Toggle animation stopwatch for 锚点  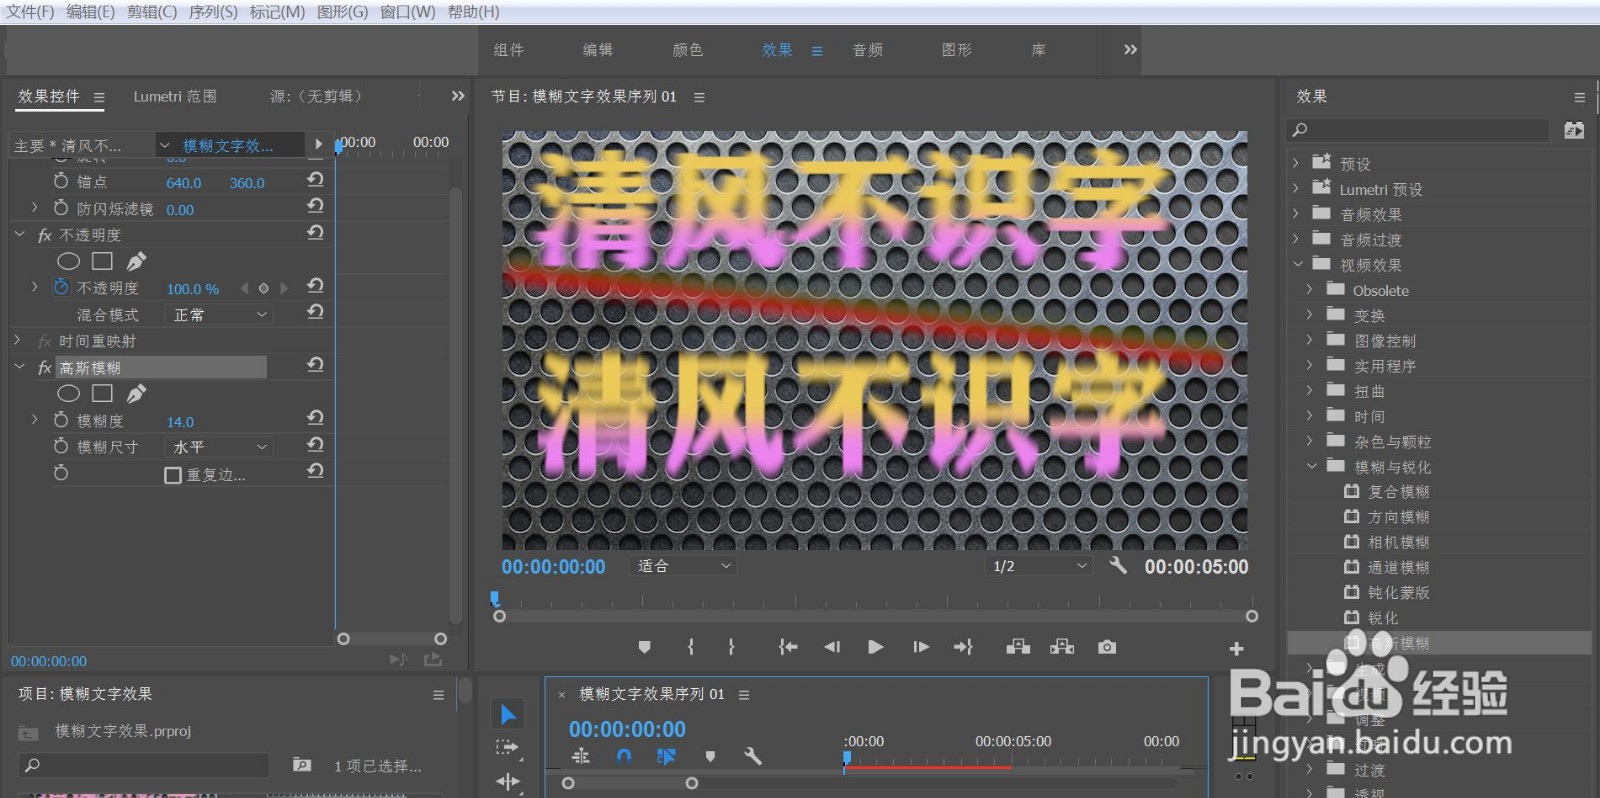[61, 181]
